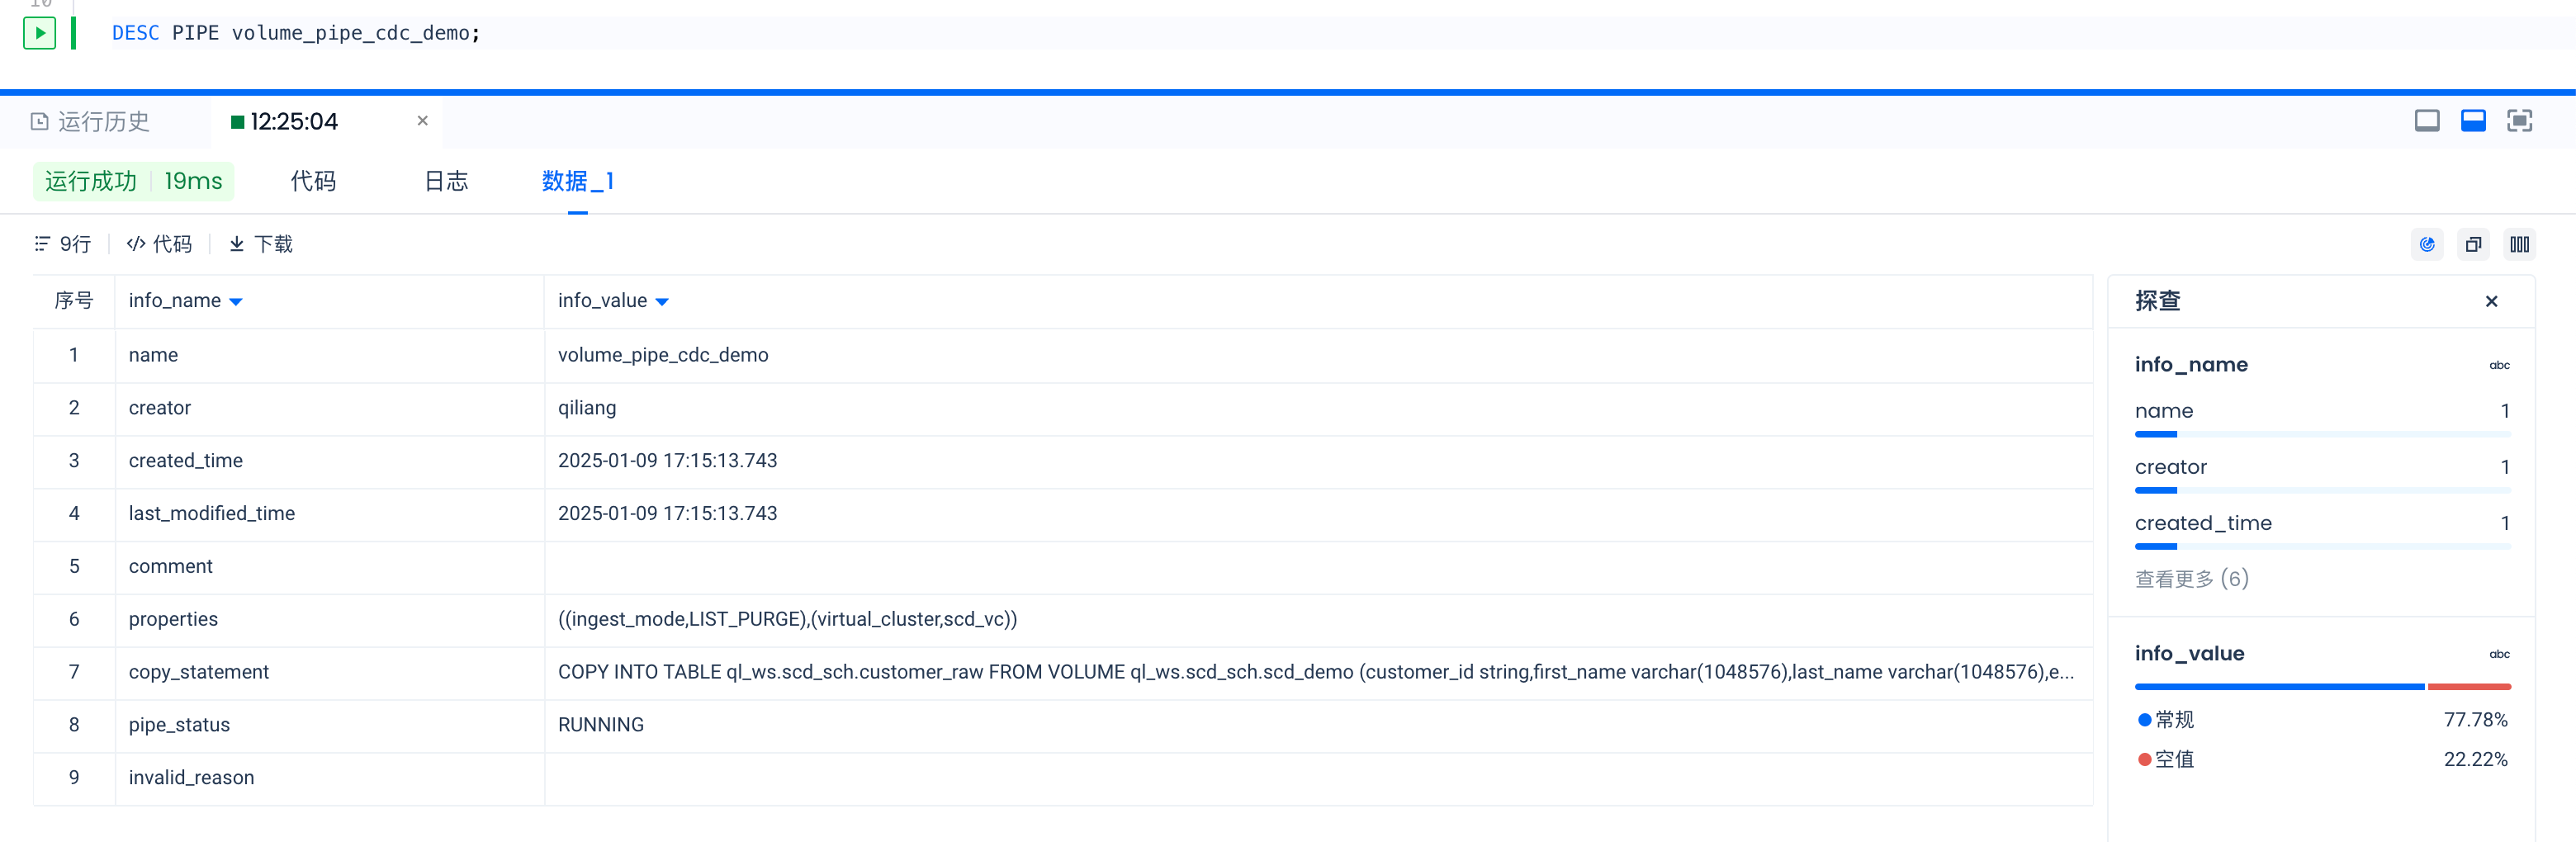
Task: Close the 探查 profiling panel
Action: pos(2491,302)
